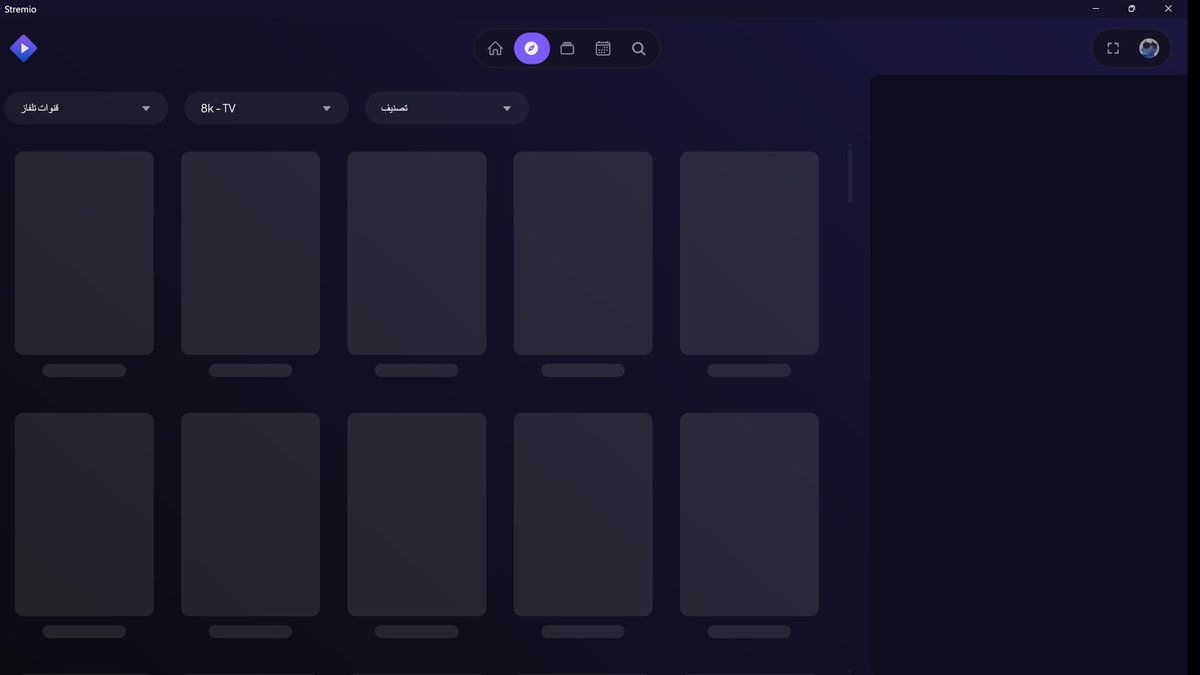Open the Calendar icon
The image size is (1200, 675).
click(603, 48)
